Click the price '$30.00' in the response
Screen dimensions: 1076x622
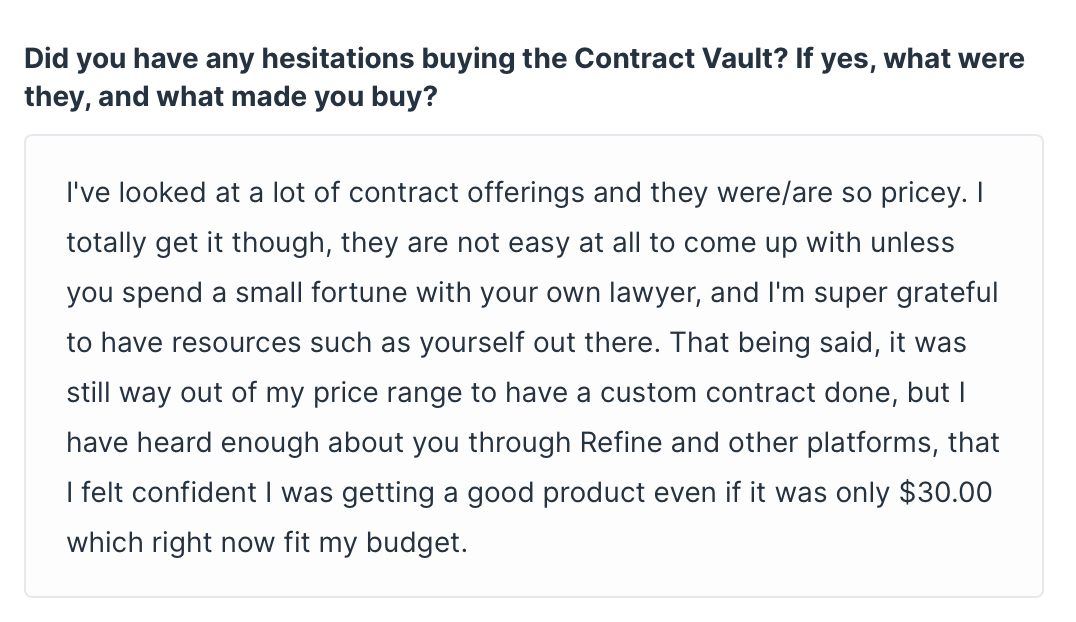click(946, 493)
